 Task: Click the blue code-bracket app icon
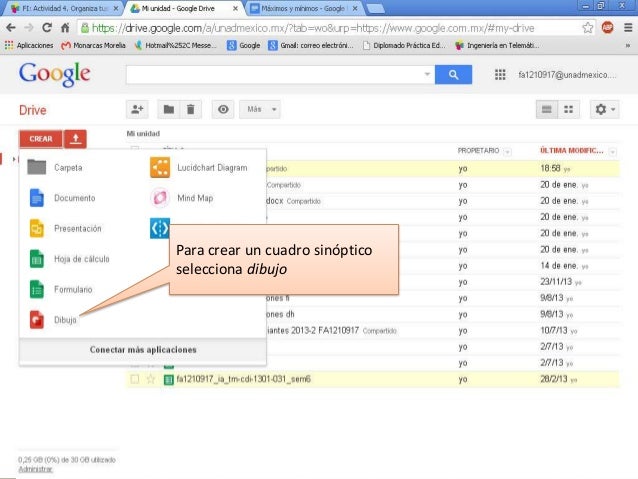click(160, 228)
